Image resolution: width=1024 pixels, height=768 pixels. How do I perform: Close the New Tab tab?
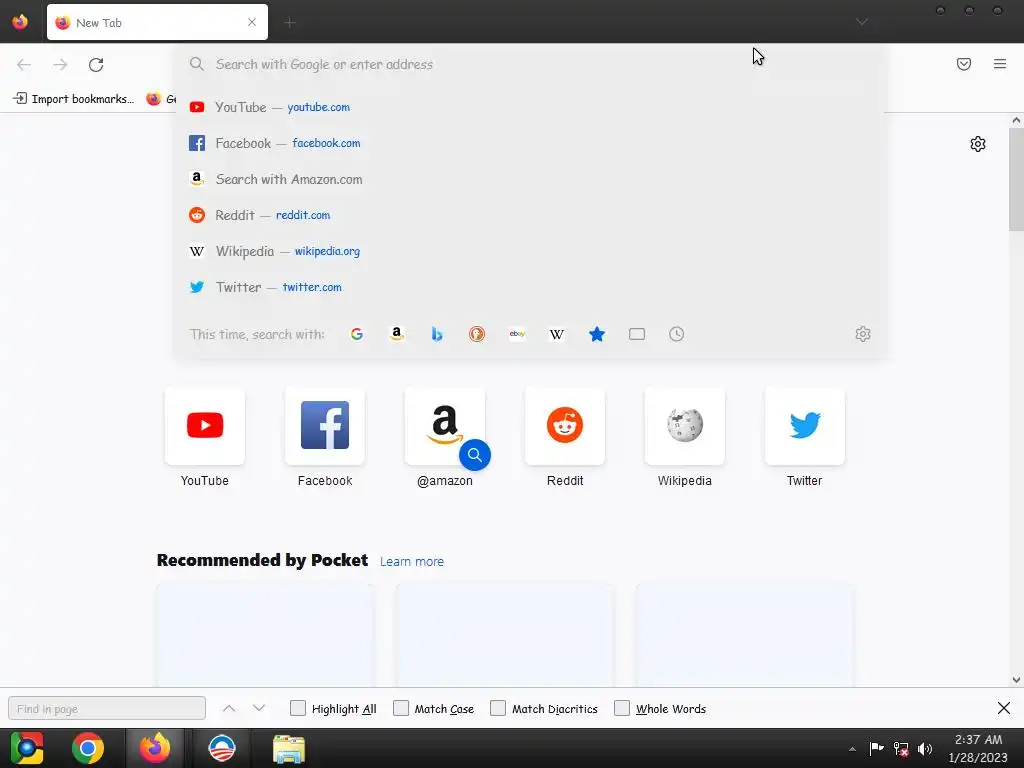(x=252, y=22)
